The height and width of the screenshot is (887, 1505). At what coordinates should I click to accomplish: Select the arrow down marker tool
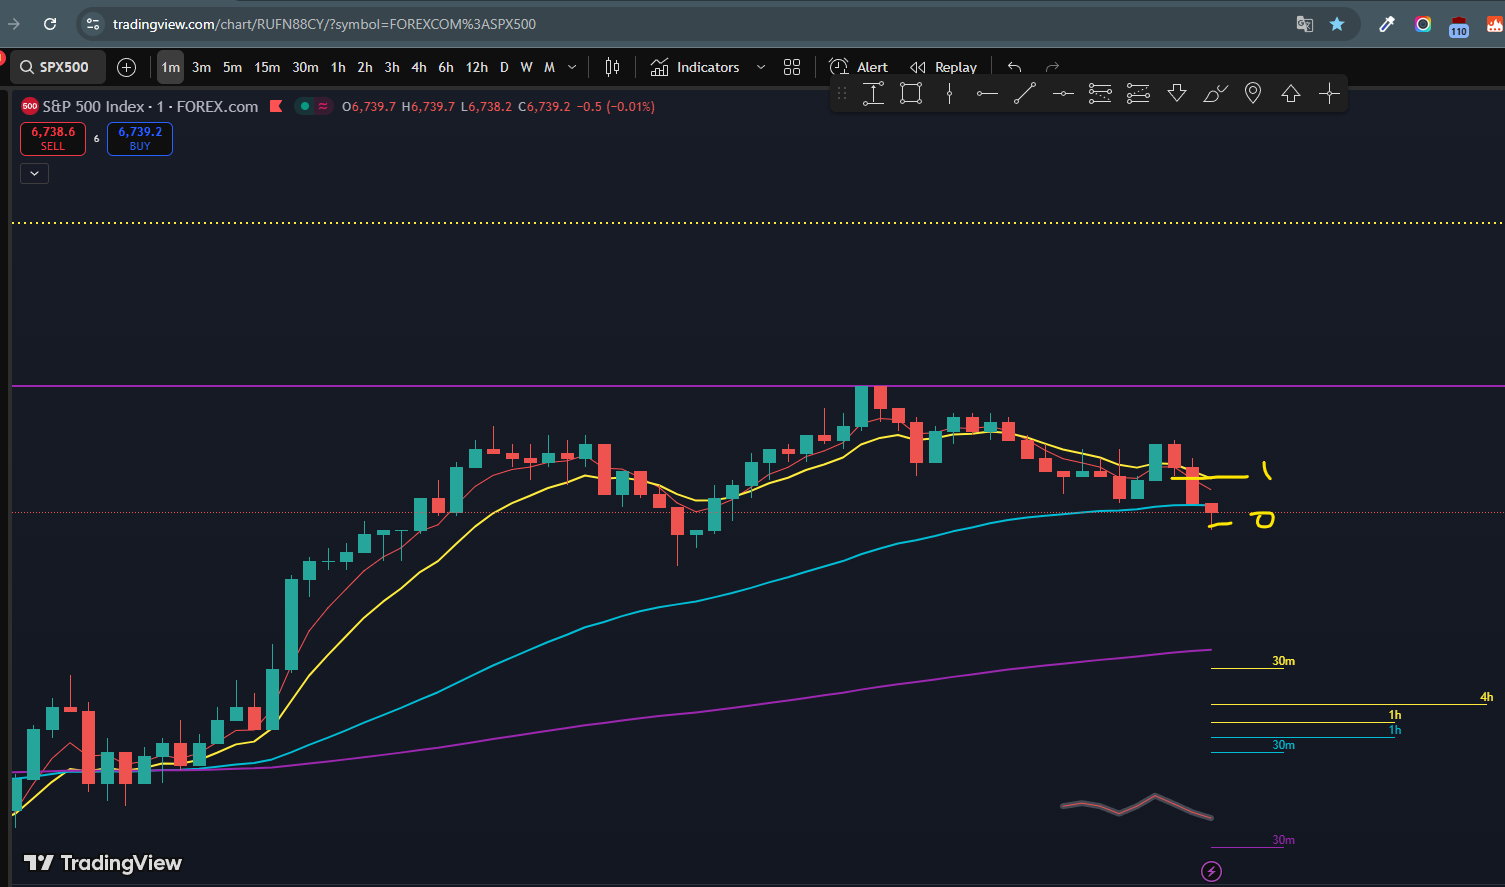tap(1177, 93)
